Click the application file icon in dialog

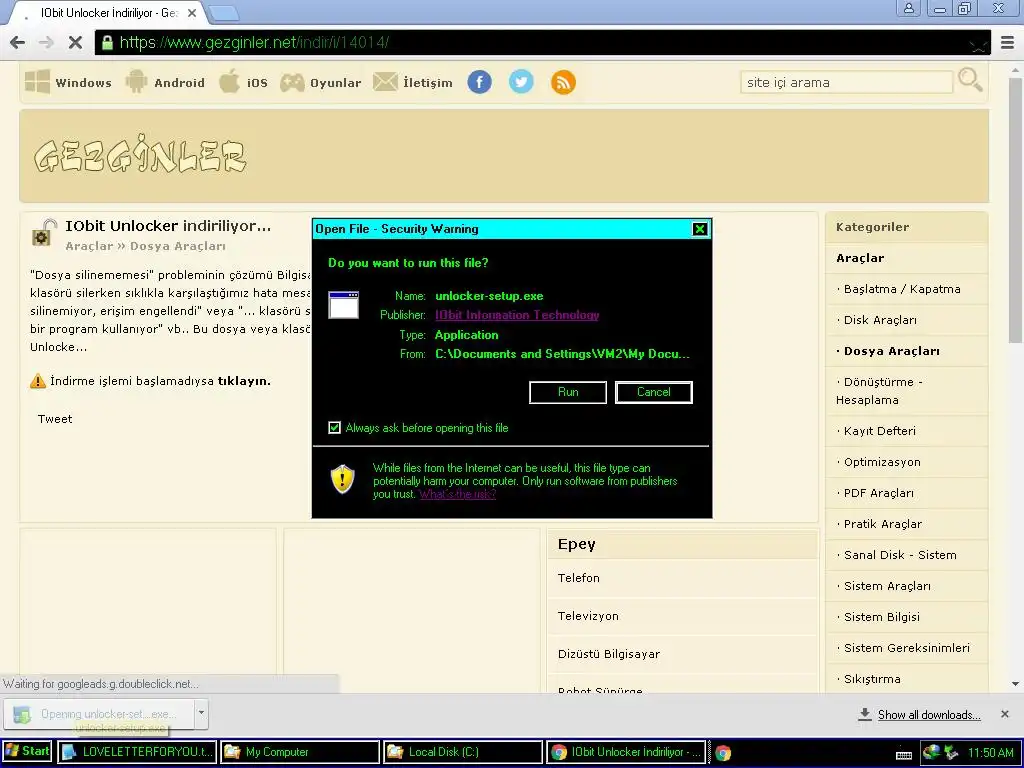pos(344,305)
